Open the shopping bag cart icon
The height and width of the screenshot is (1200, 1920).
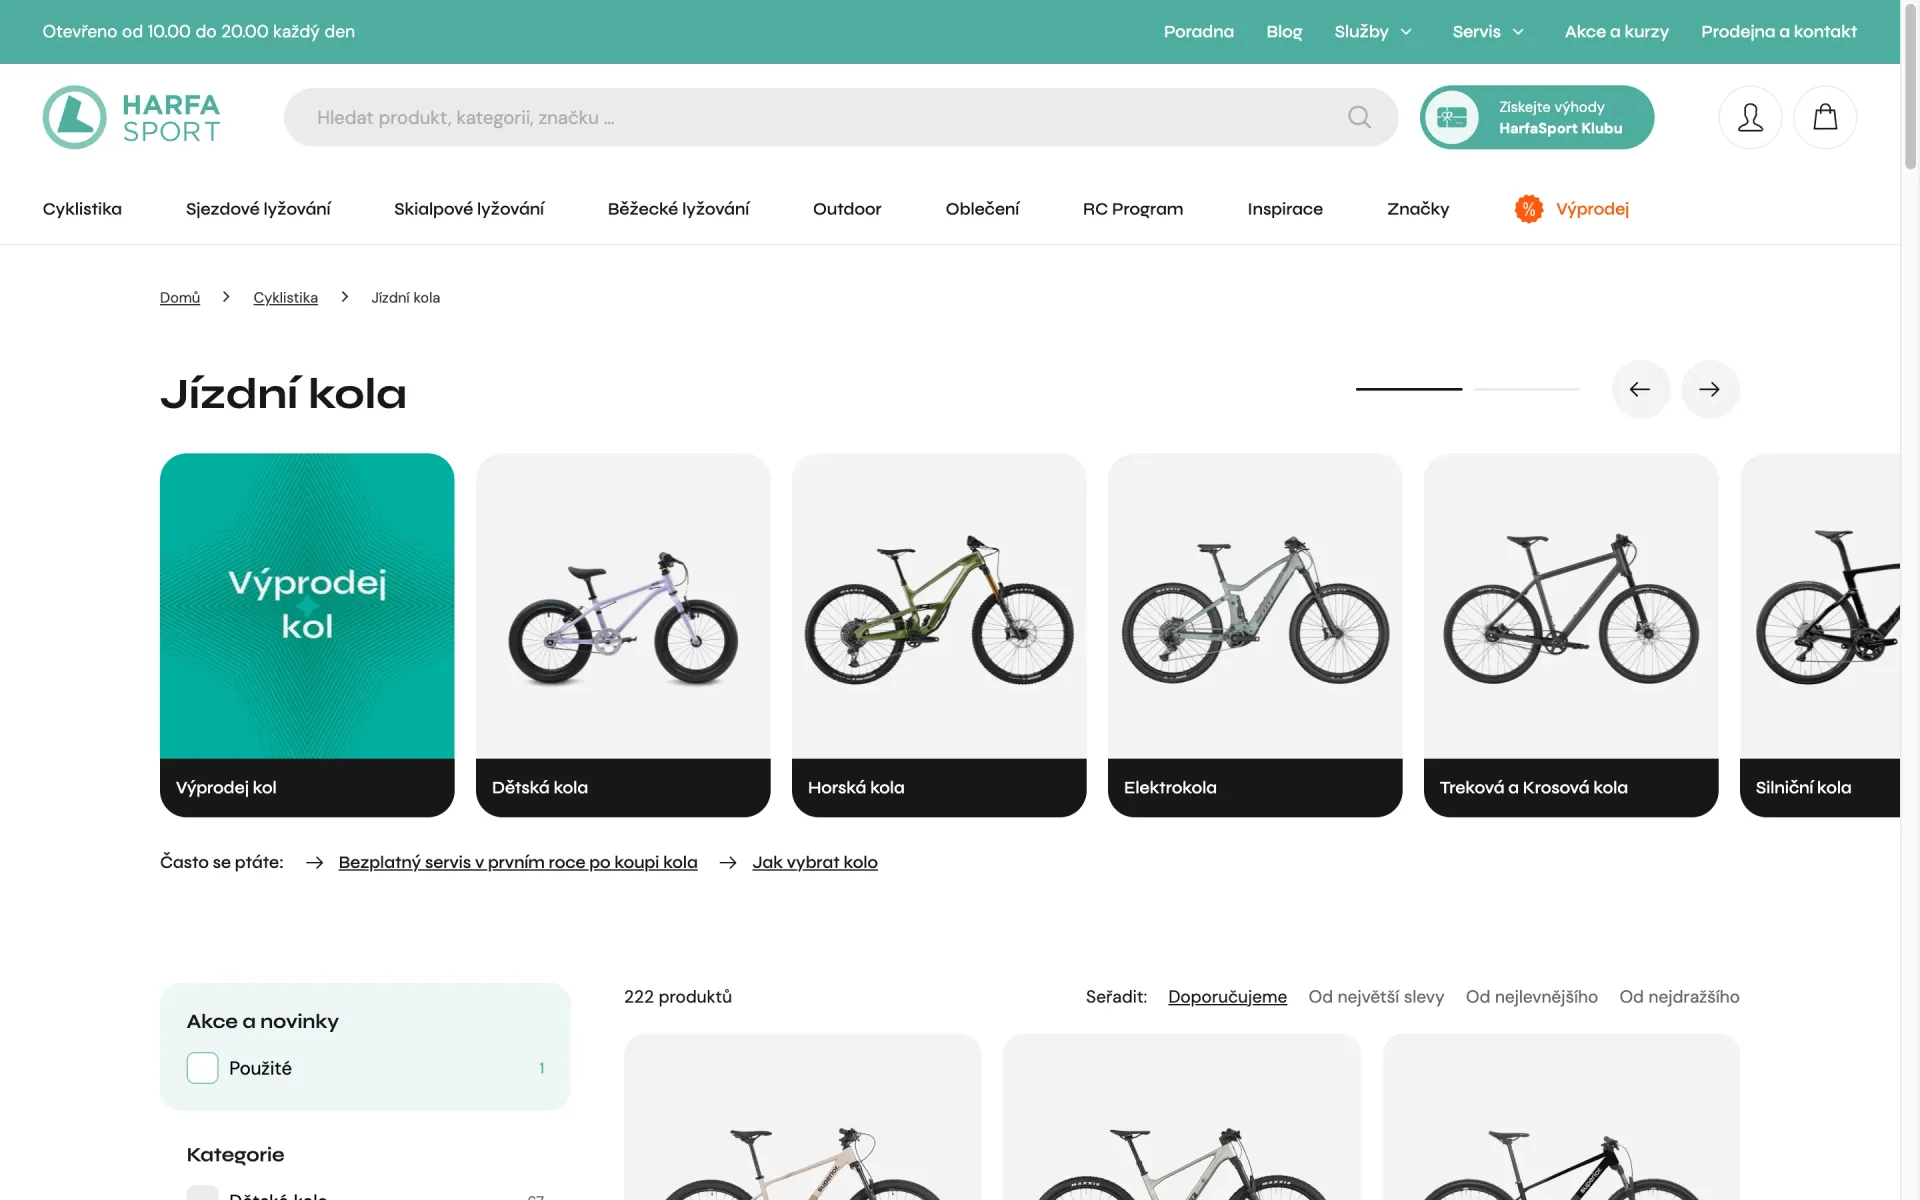[1825, 117]
